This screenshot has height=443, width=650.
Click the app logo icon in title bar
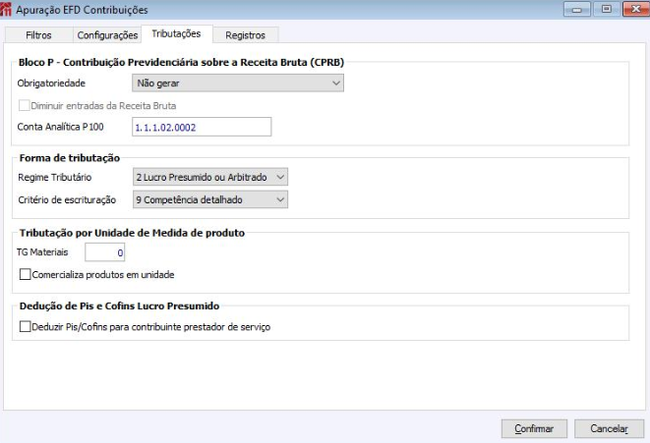tap(5, 9)
